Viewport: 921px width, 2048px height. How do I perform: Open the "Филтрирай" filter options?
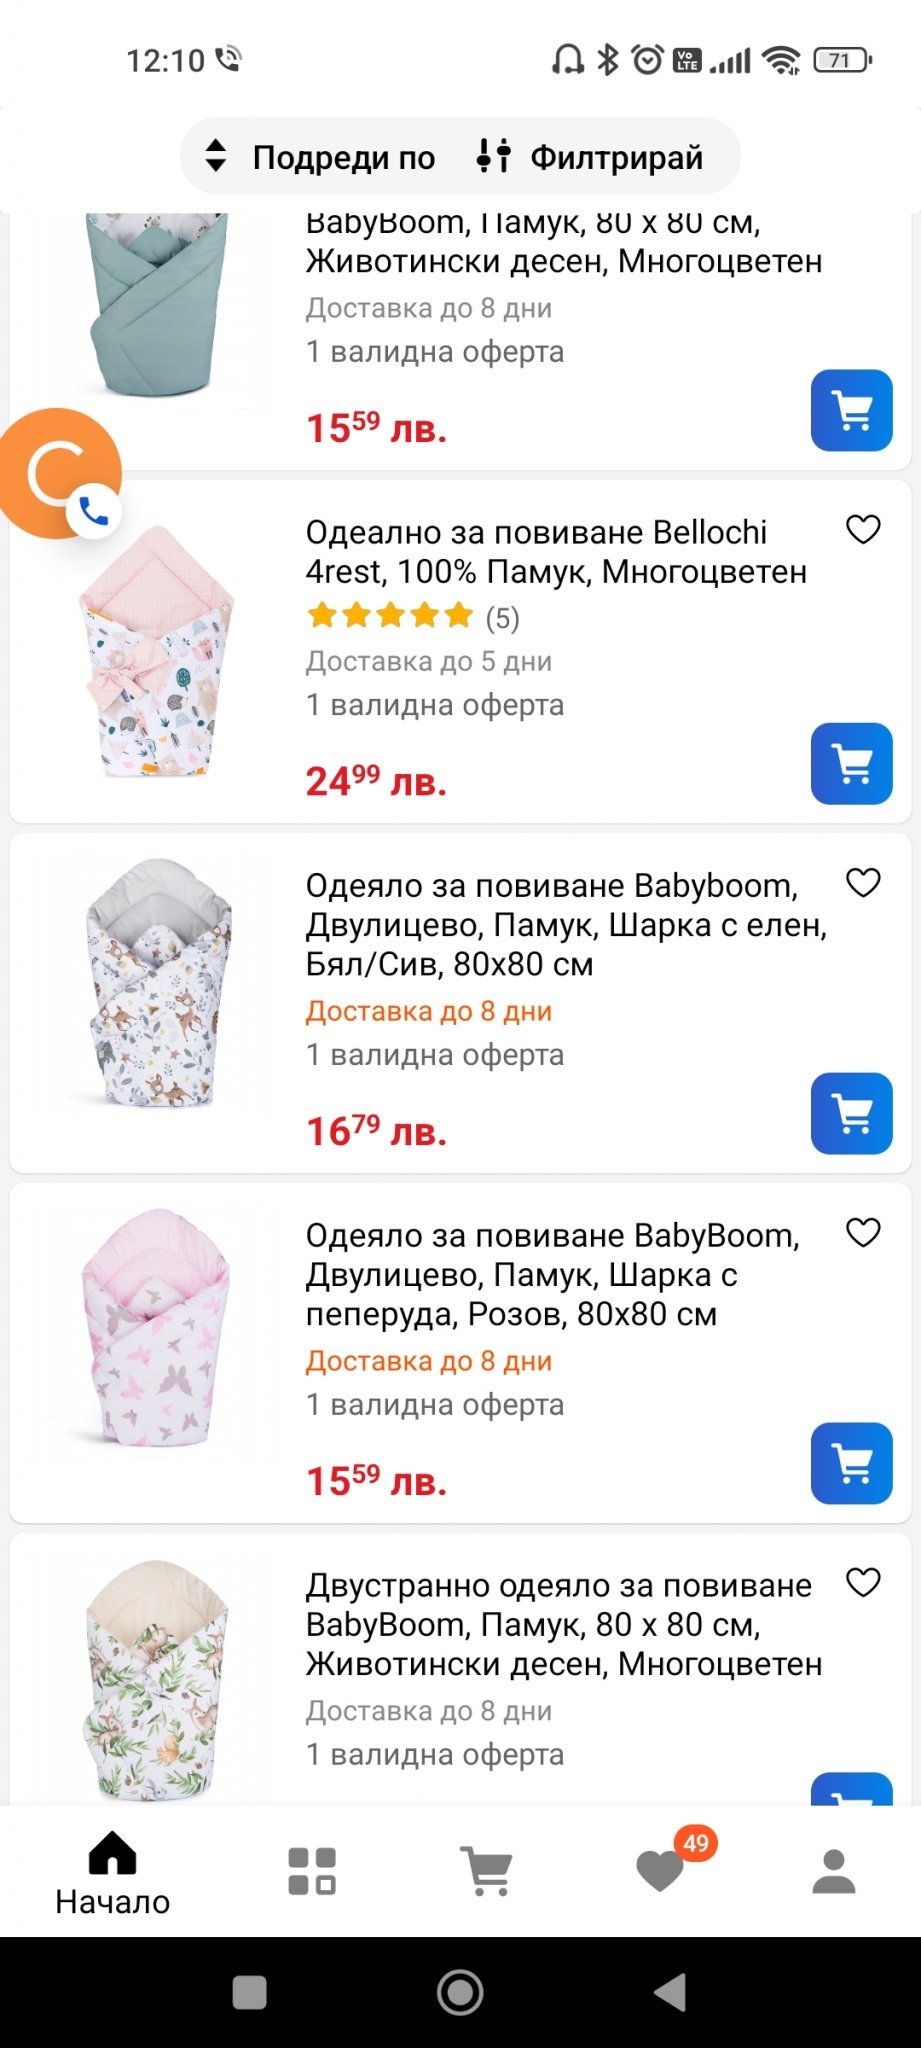pyautogui.click(x=592, y=157)
